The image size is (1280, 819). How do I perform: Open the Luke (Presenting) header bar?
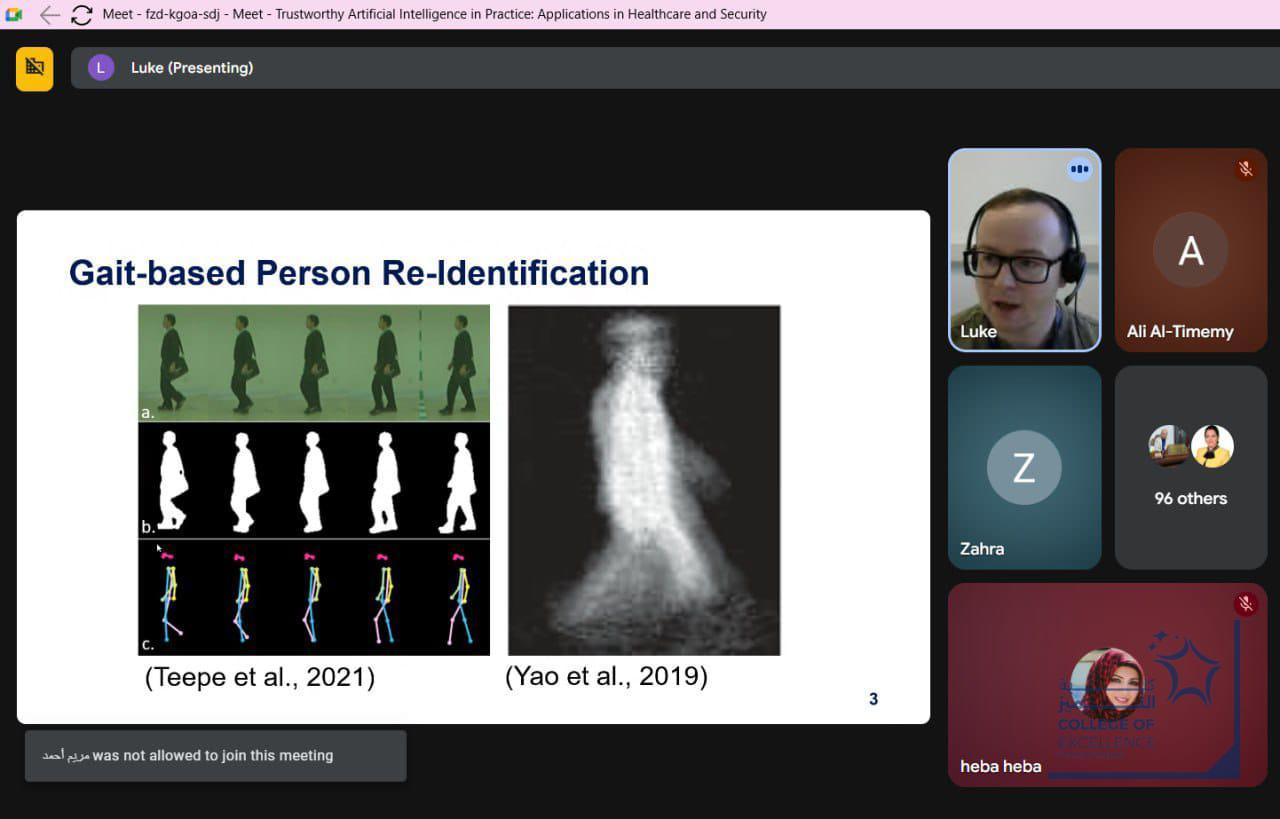600,68
